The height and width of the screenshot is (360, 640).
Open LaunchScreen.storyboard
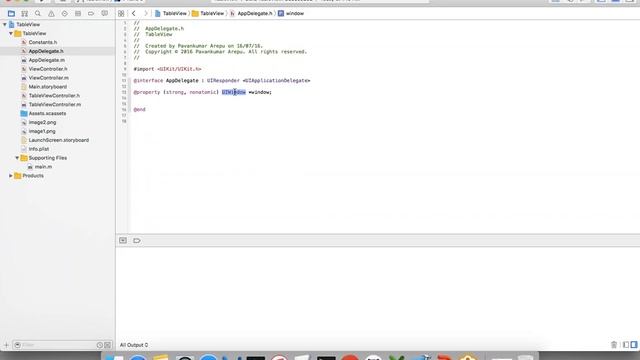click(58, 140)
